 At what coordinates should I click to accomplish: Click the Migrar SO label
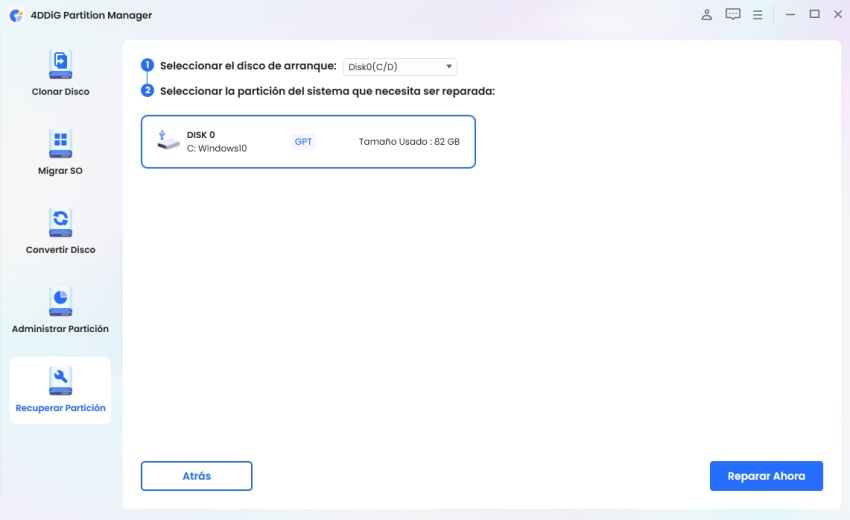[60, 171]
